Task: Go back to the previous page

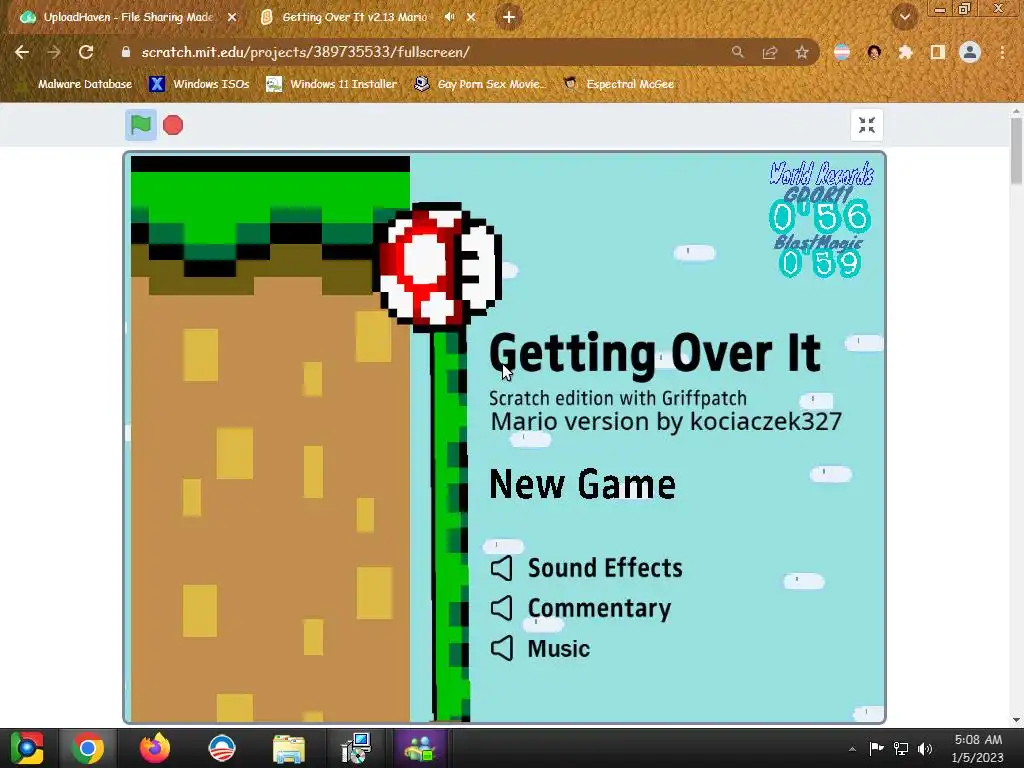Action: point(22,52)
